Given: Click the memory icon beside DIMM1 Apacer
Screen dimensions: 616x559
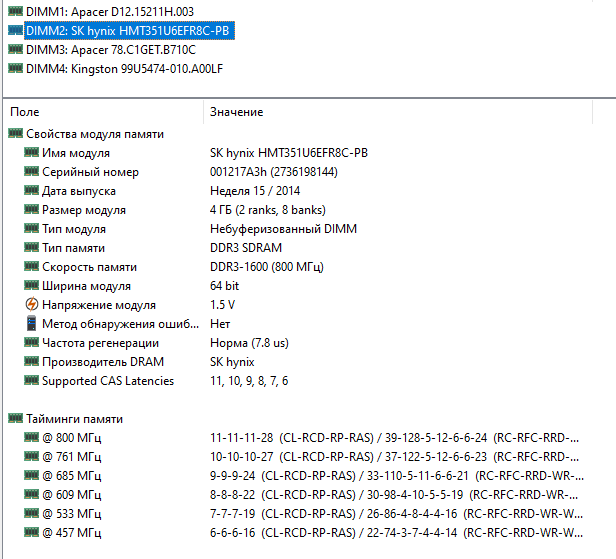Looking at the screenshot, I should pos(15,11).
